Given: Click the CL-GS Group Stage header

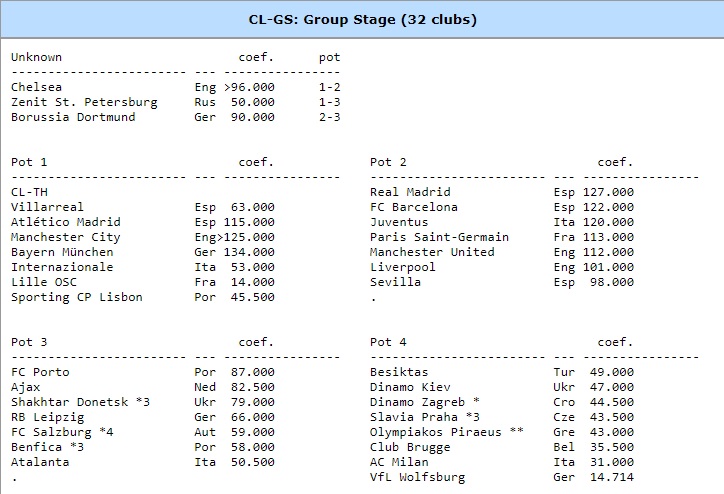Looking at the screenshot, I should click(362, 19).
